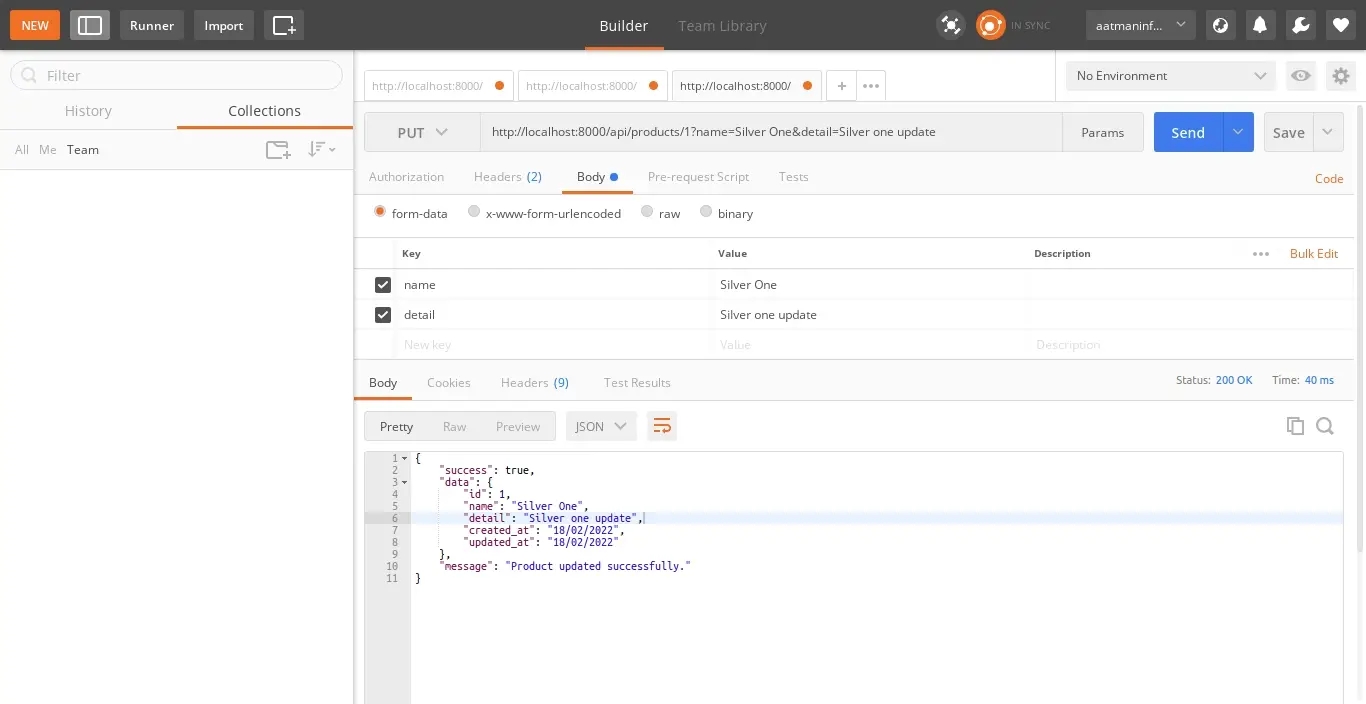Toggle the line wrap icon
The width and height of the screenshot is (1366, 704).
[x=661, y=426]
